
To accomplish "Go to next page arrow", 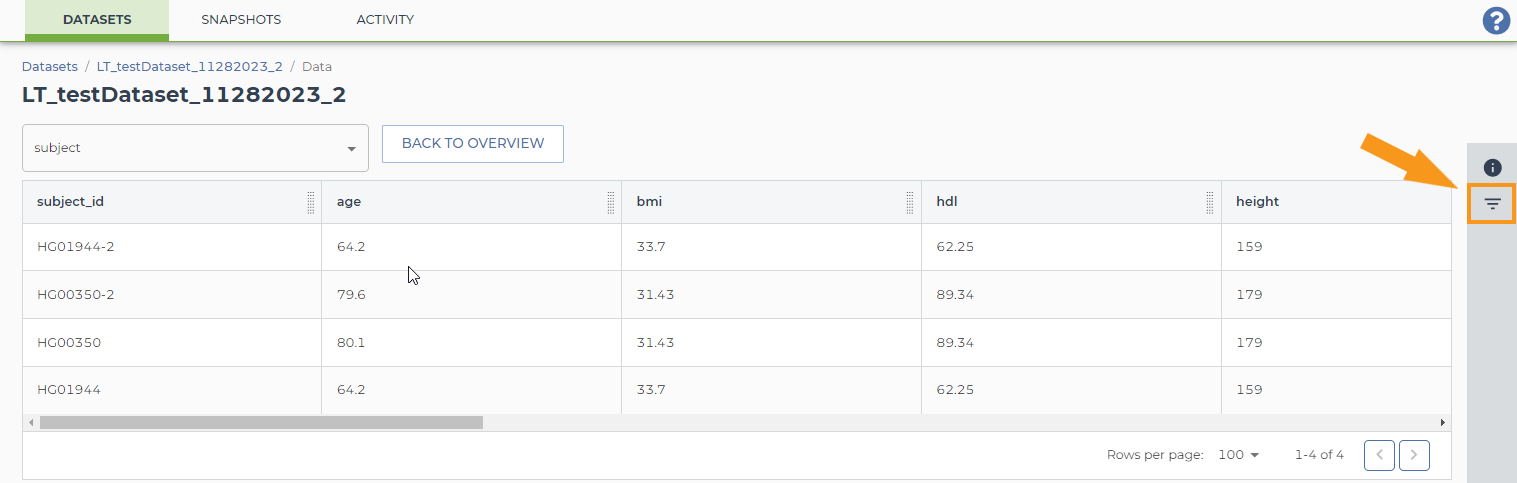I will (1414, 455).
